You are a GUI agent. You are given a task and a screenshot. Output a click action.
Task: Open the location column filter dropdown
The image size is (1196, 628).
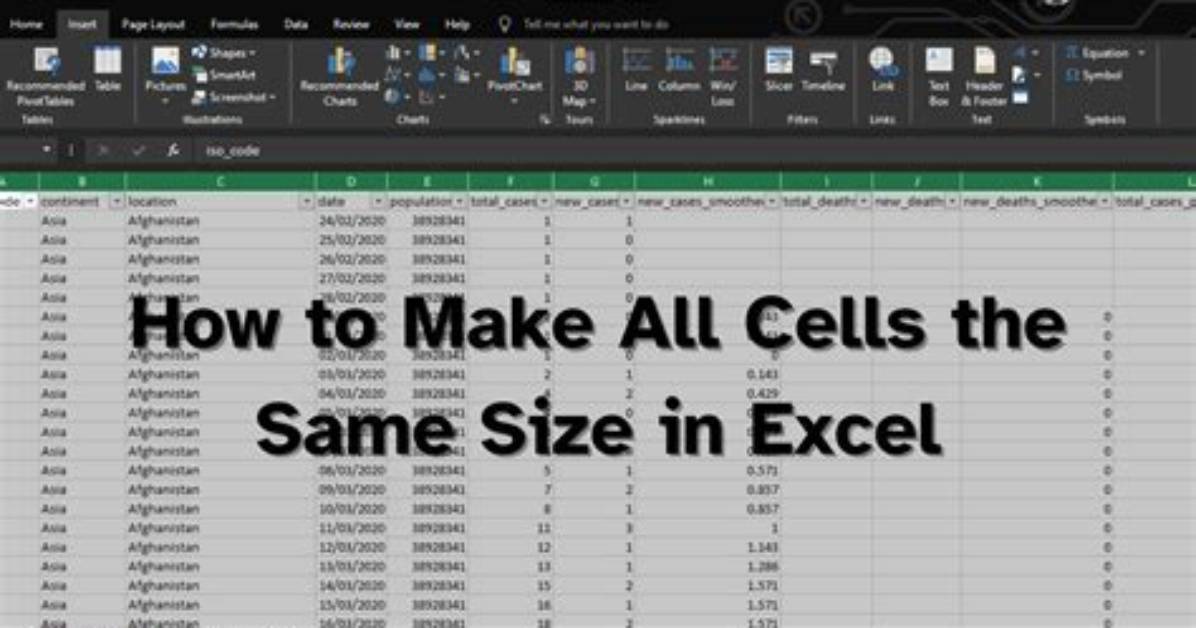pyautogui.click(x=307, y=201)
